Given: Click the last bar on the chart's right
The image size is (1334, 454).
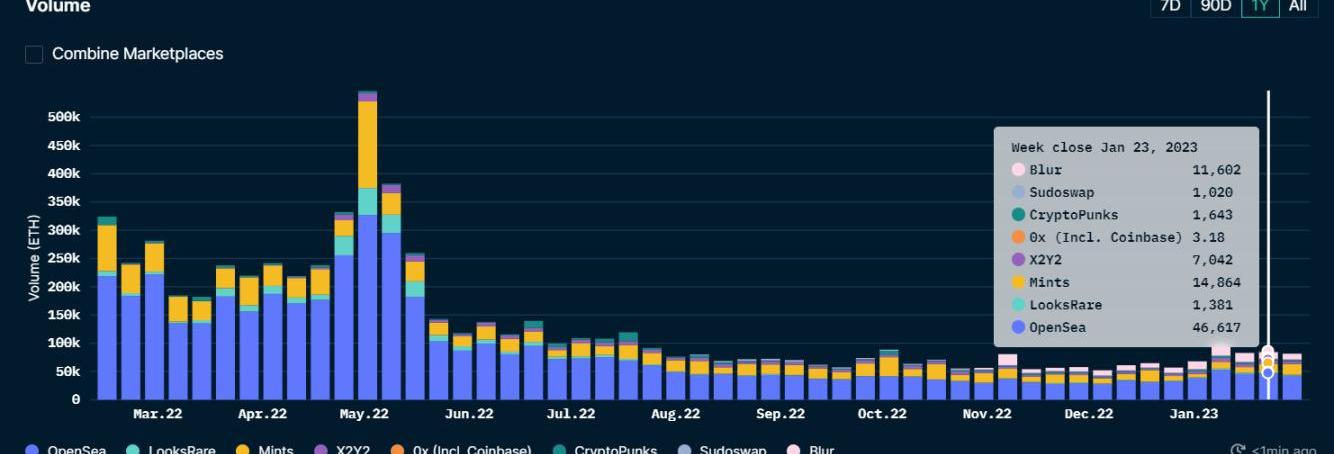Looking at the screenshot, I should (x=1292, y=380).
